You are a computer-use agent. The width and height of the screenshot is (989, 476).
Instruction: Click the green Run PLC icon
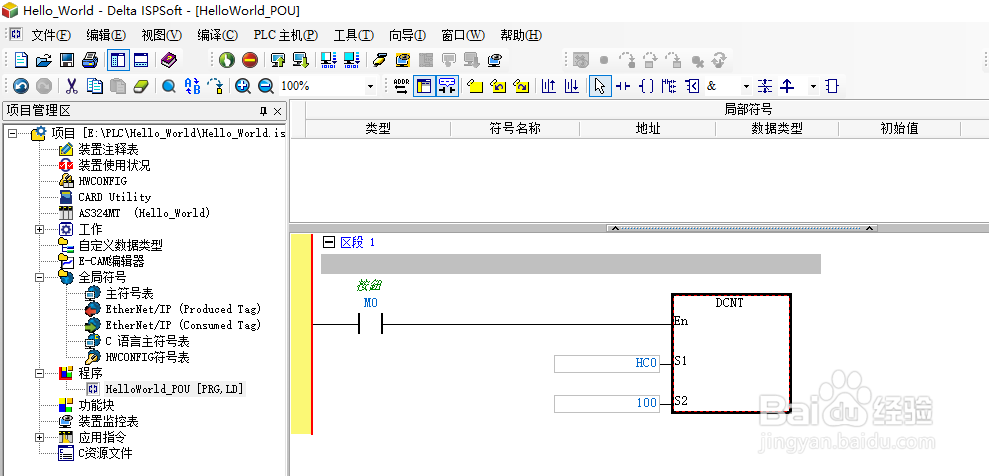coord(226,60)
